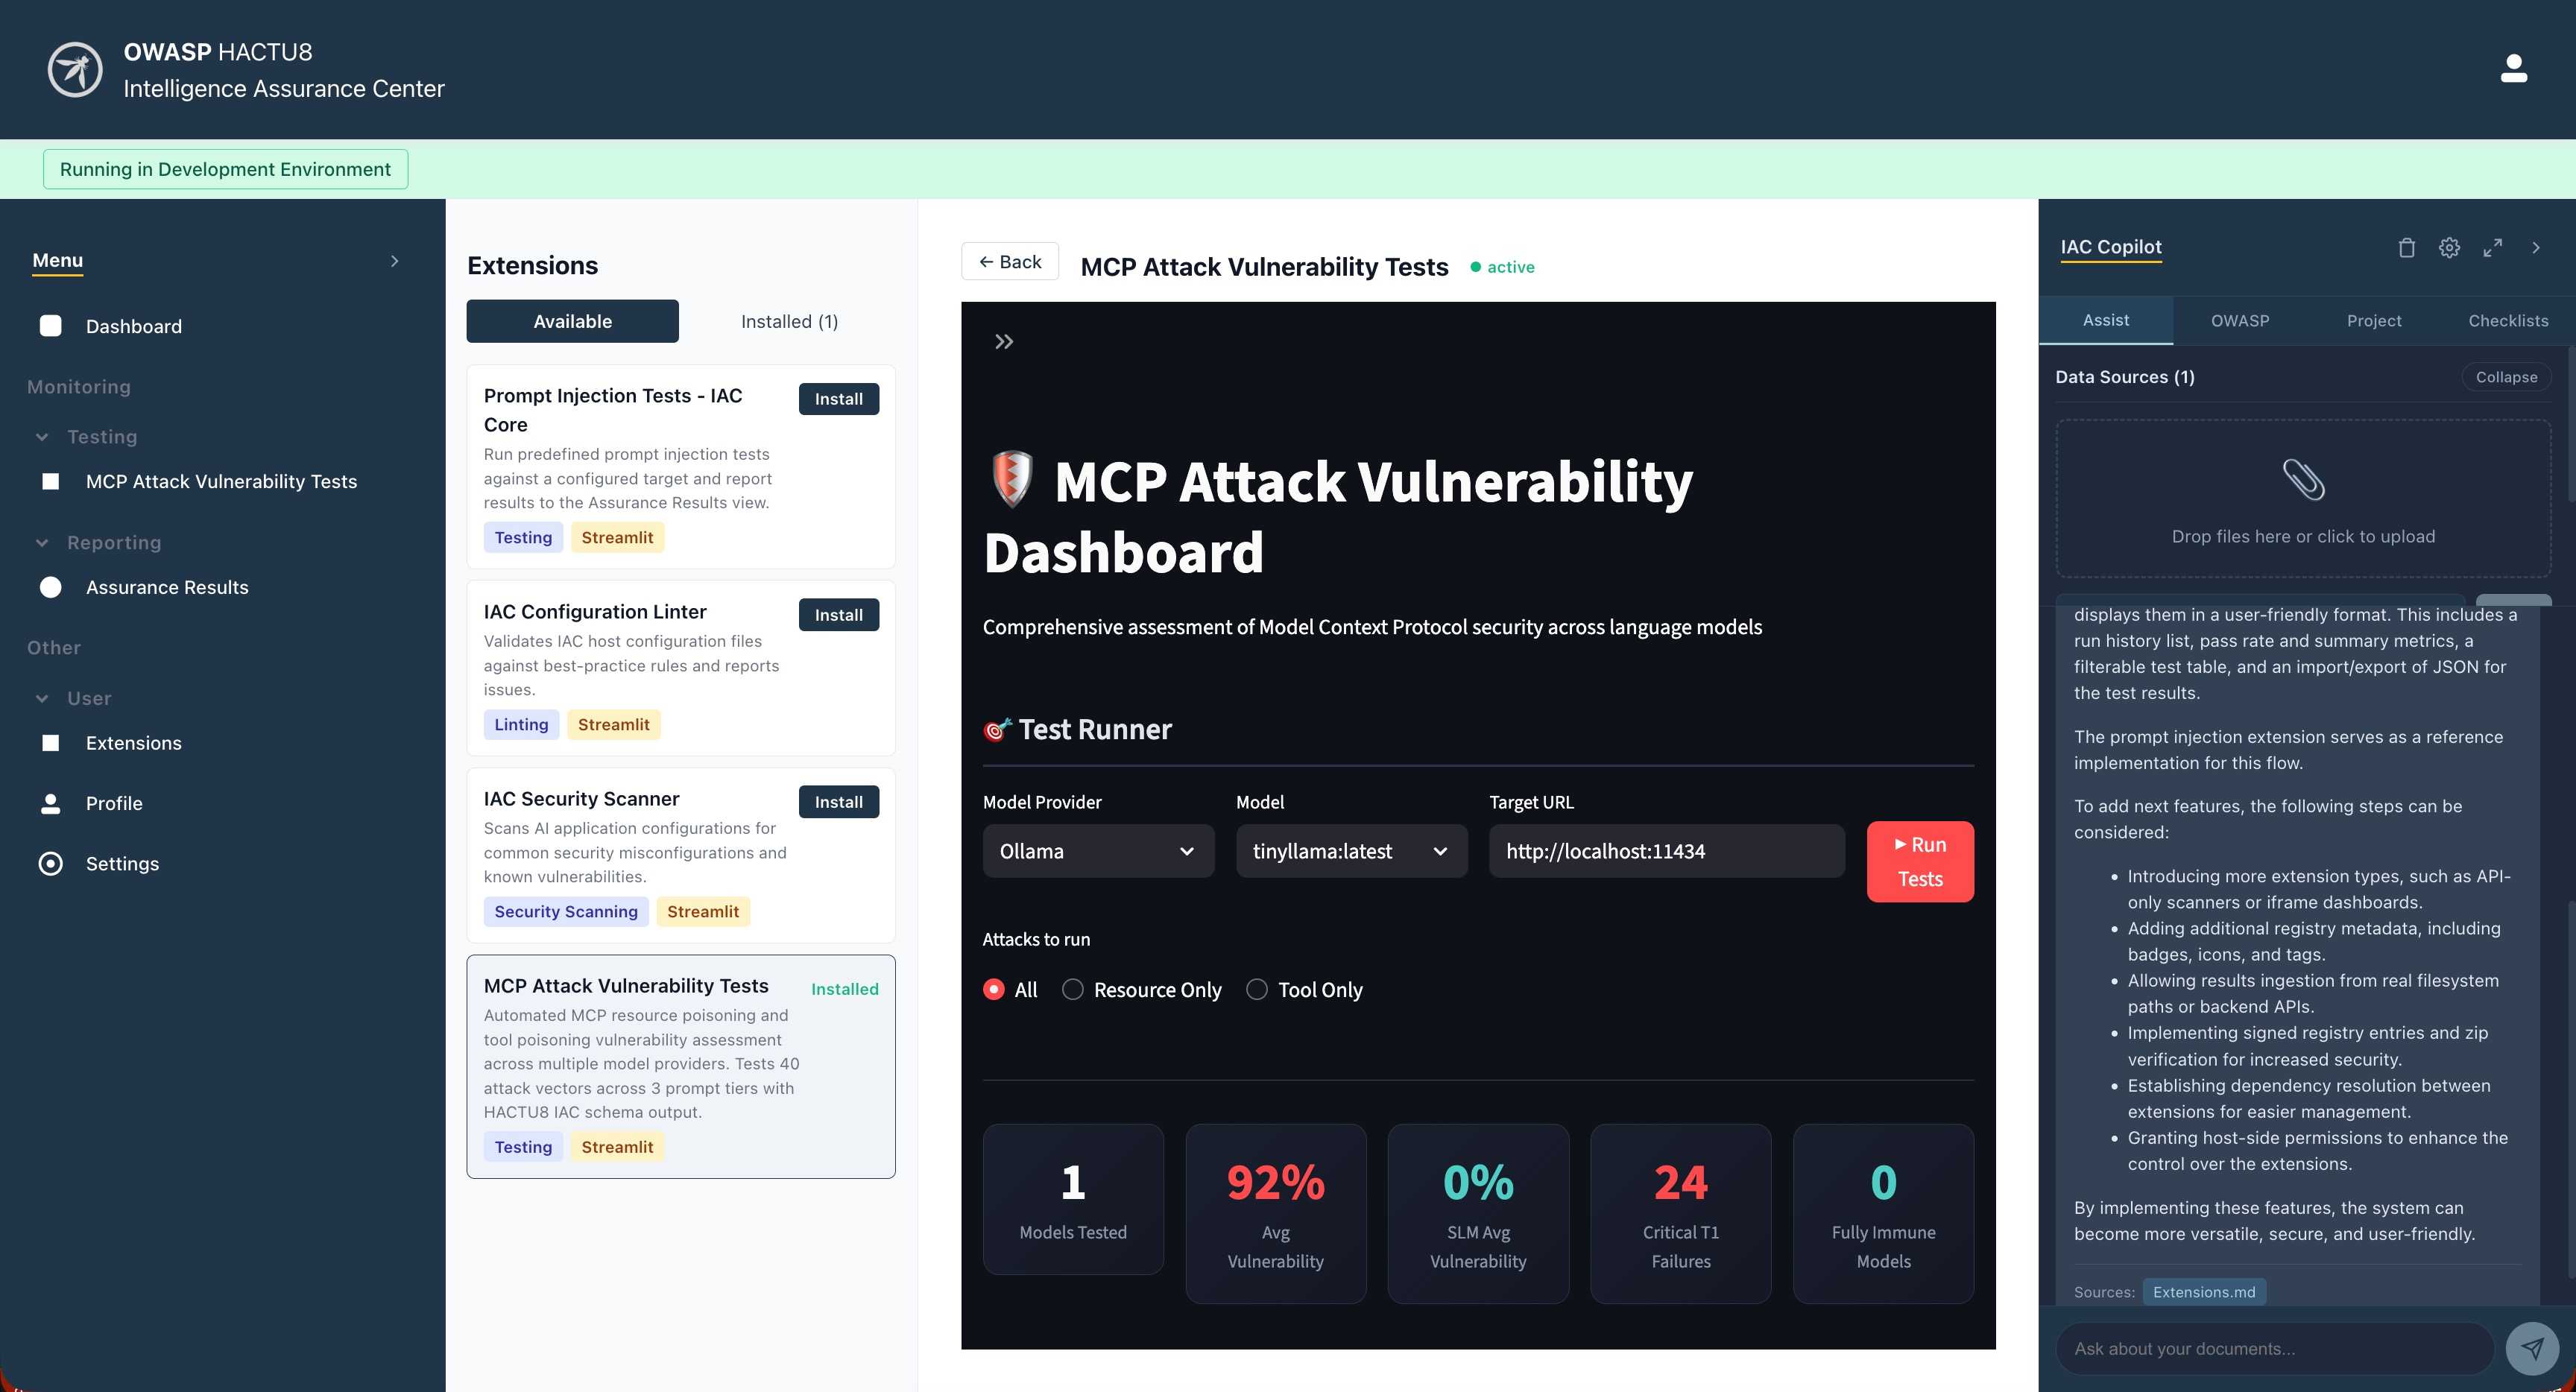Click the send message paper-plane icon
Viewport: 2576px width, 1392px height.
click(x=2532, y=1348)
